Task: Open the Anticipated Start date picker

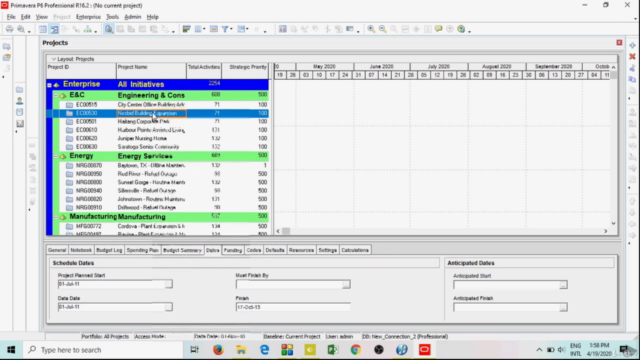Action: tap(563, 284)
